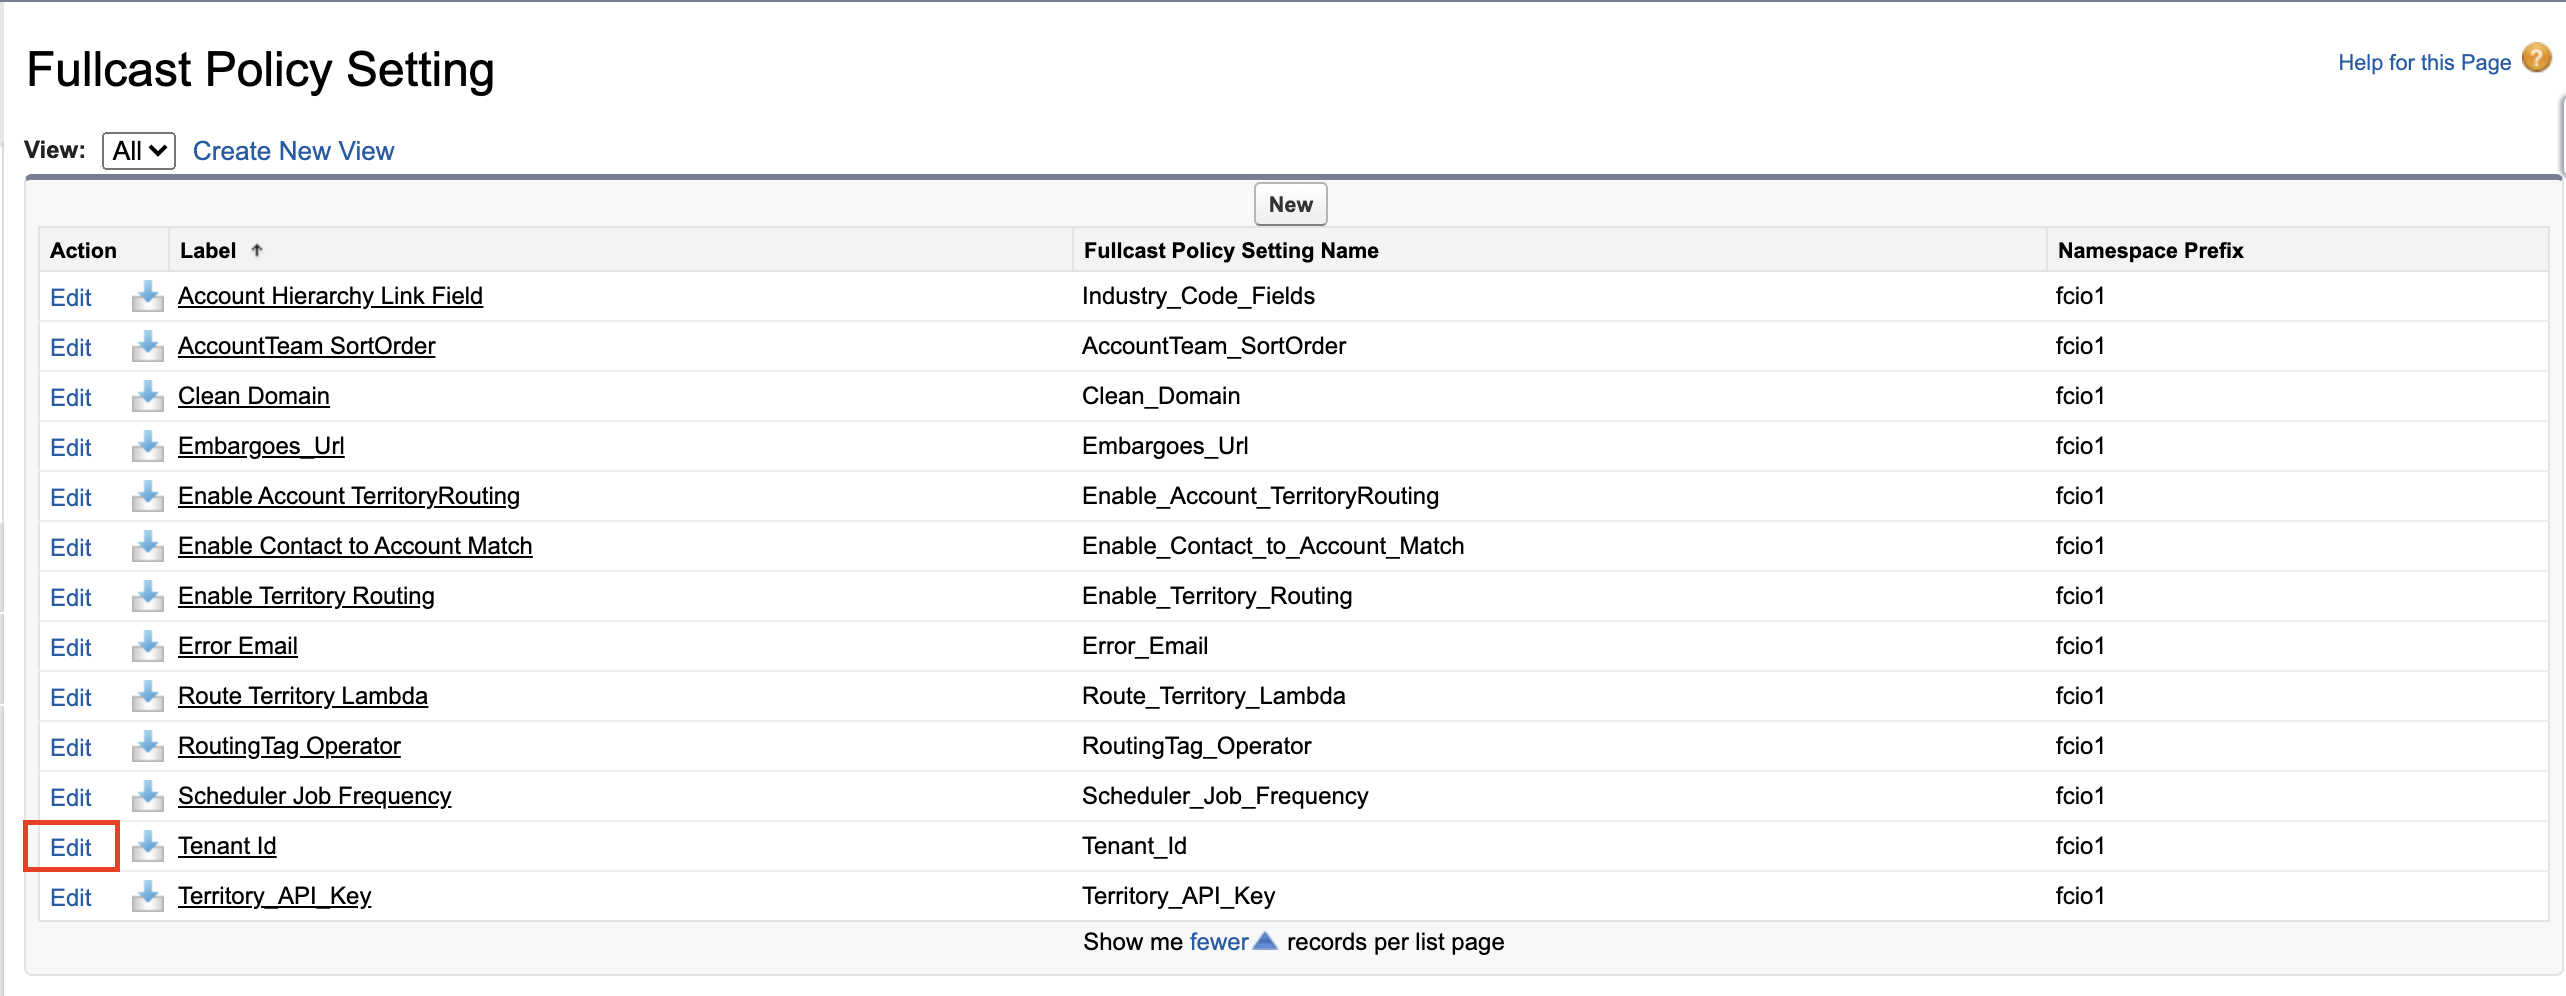Click the download icon for Enable Territory Routing
This screenshot has width=2566, height=996.
click(147, 596)
